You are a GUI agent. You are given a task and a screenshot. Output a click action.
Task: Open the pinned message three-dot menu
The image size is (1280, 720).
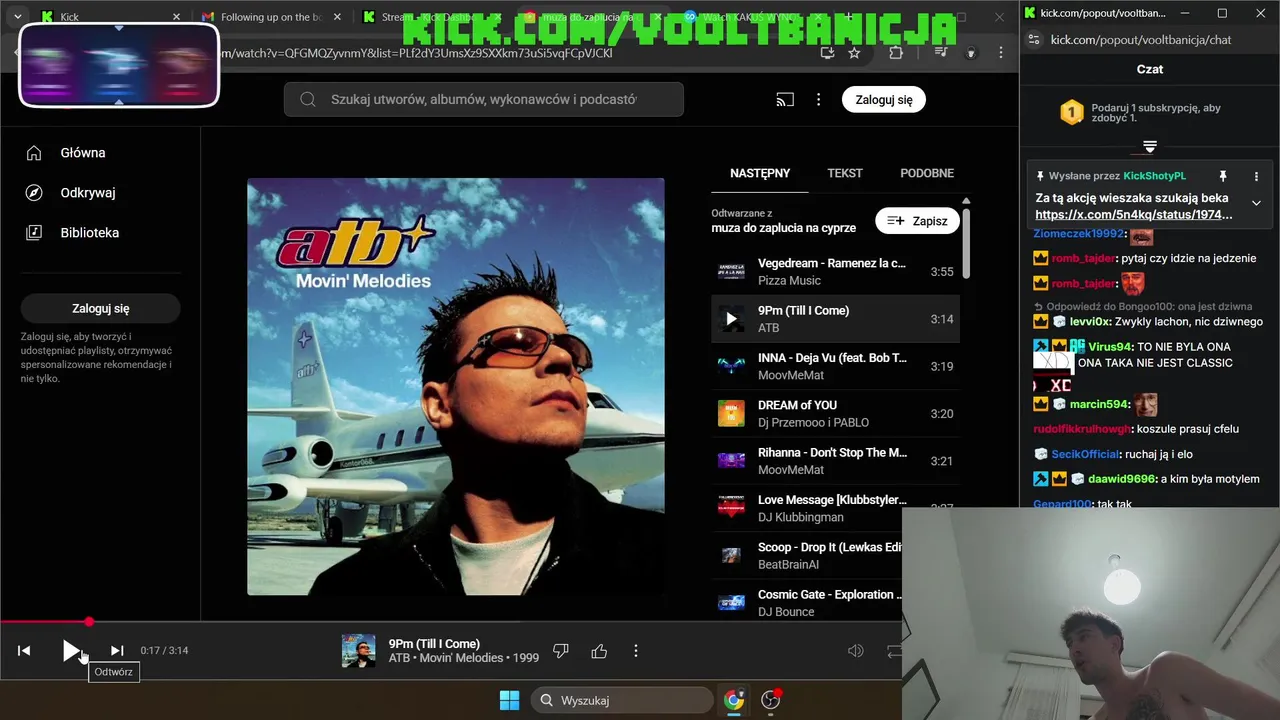[1256, 176]
